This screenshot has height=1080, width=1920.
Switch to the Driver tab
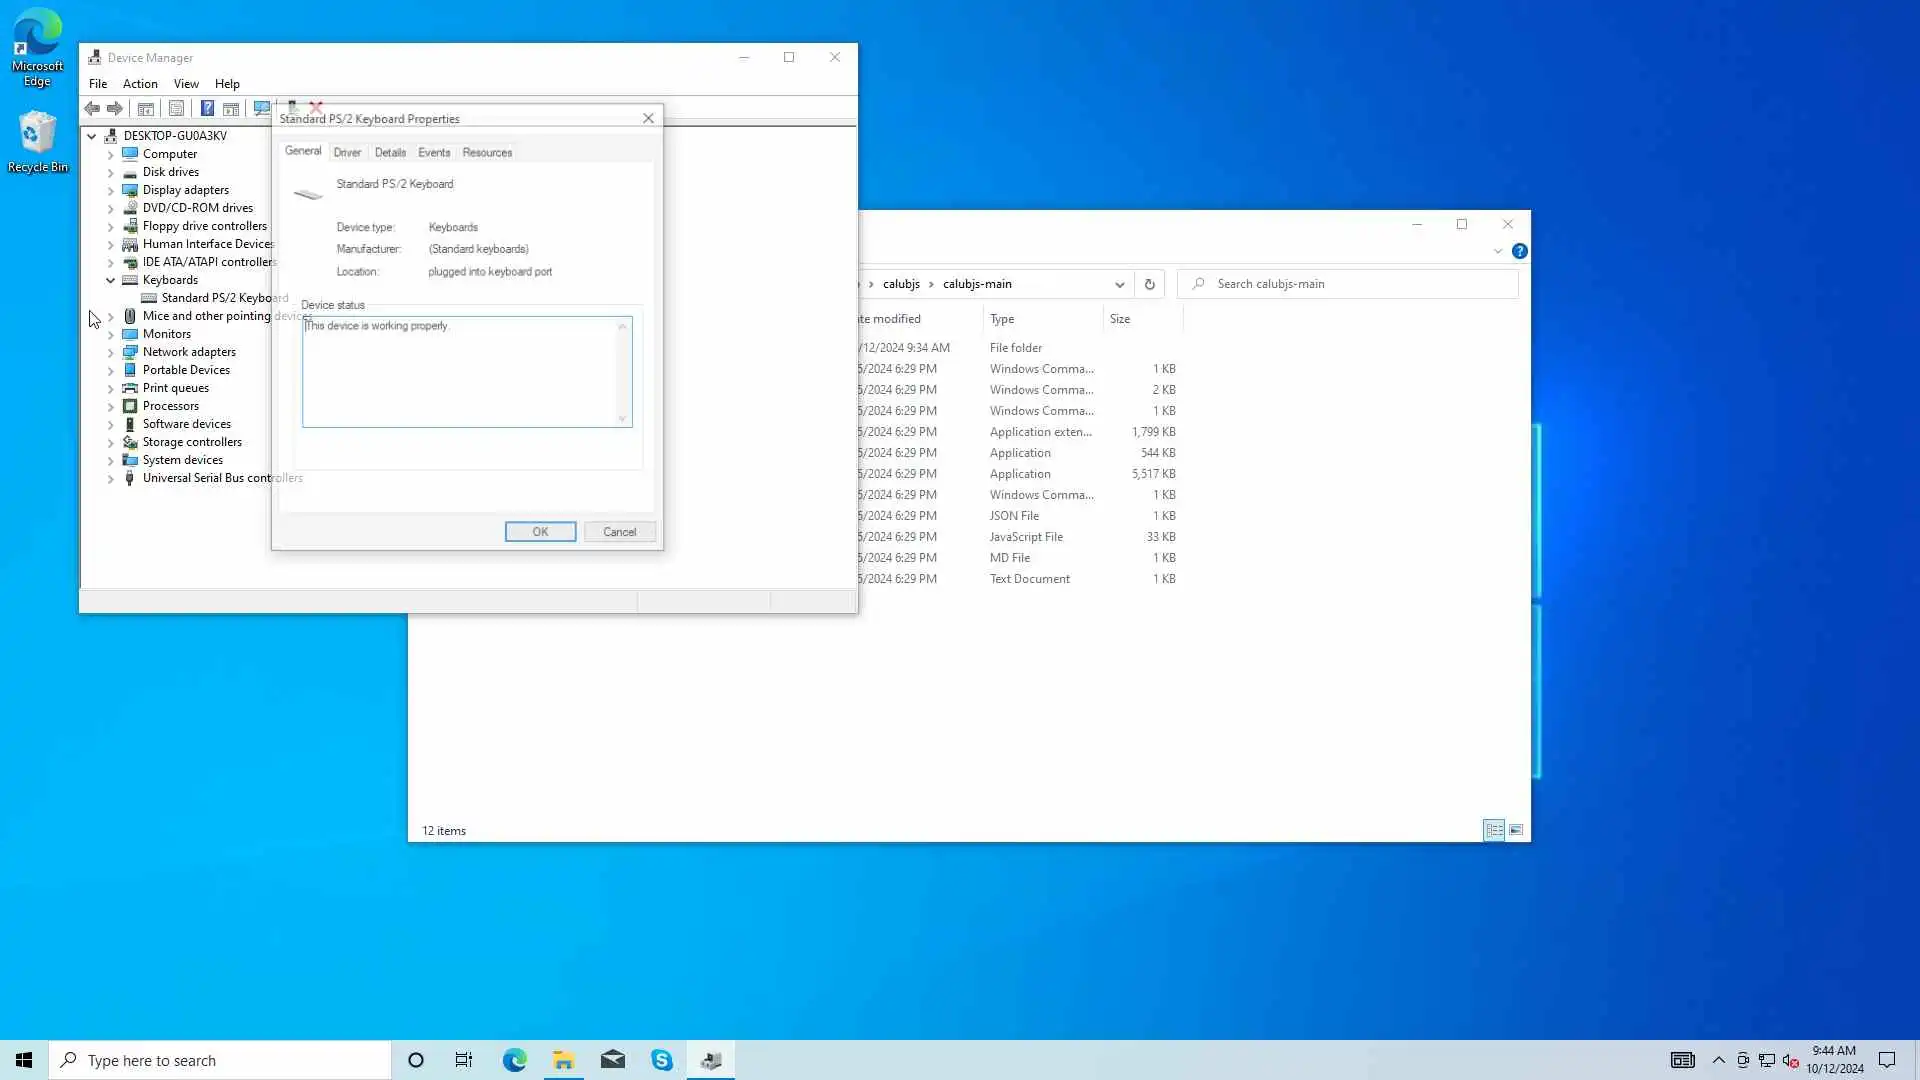(347, 152)
